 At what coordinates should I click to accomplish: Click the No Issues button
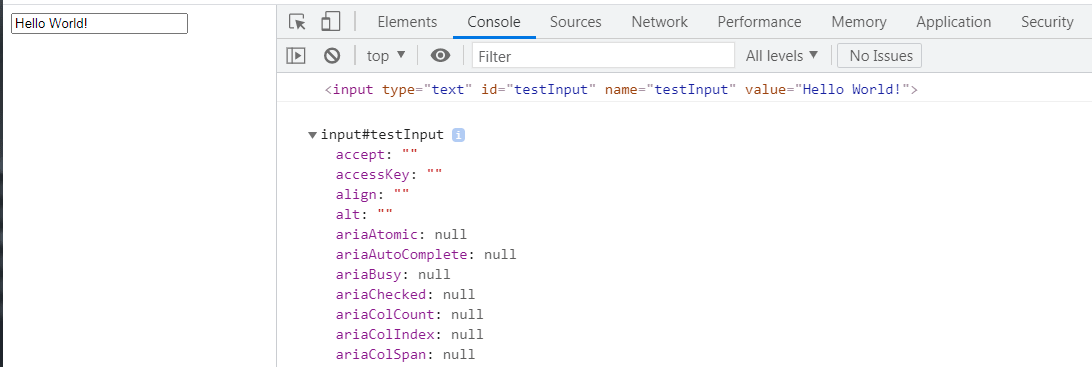[x=880, y=56]
